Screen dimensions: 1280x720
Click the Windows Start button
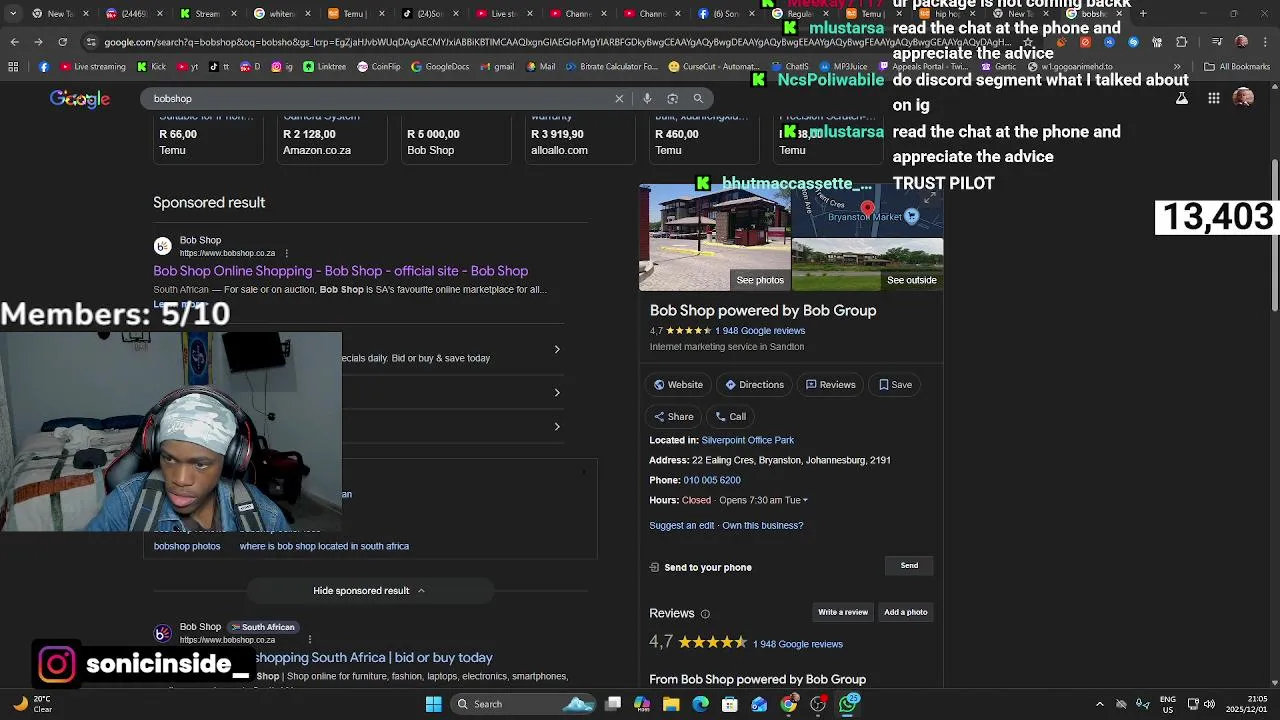tap(433, 704)
